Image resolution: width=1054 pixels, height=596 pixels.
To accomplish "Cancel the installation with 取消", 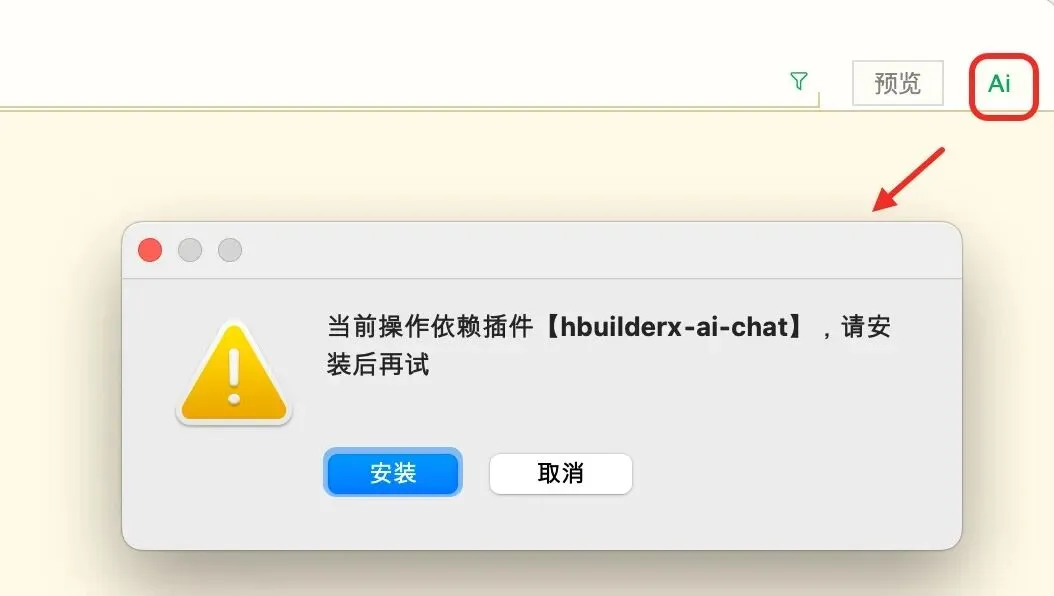I will click(x=561, y=474).
